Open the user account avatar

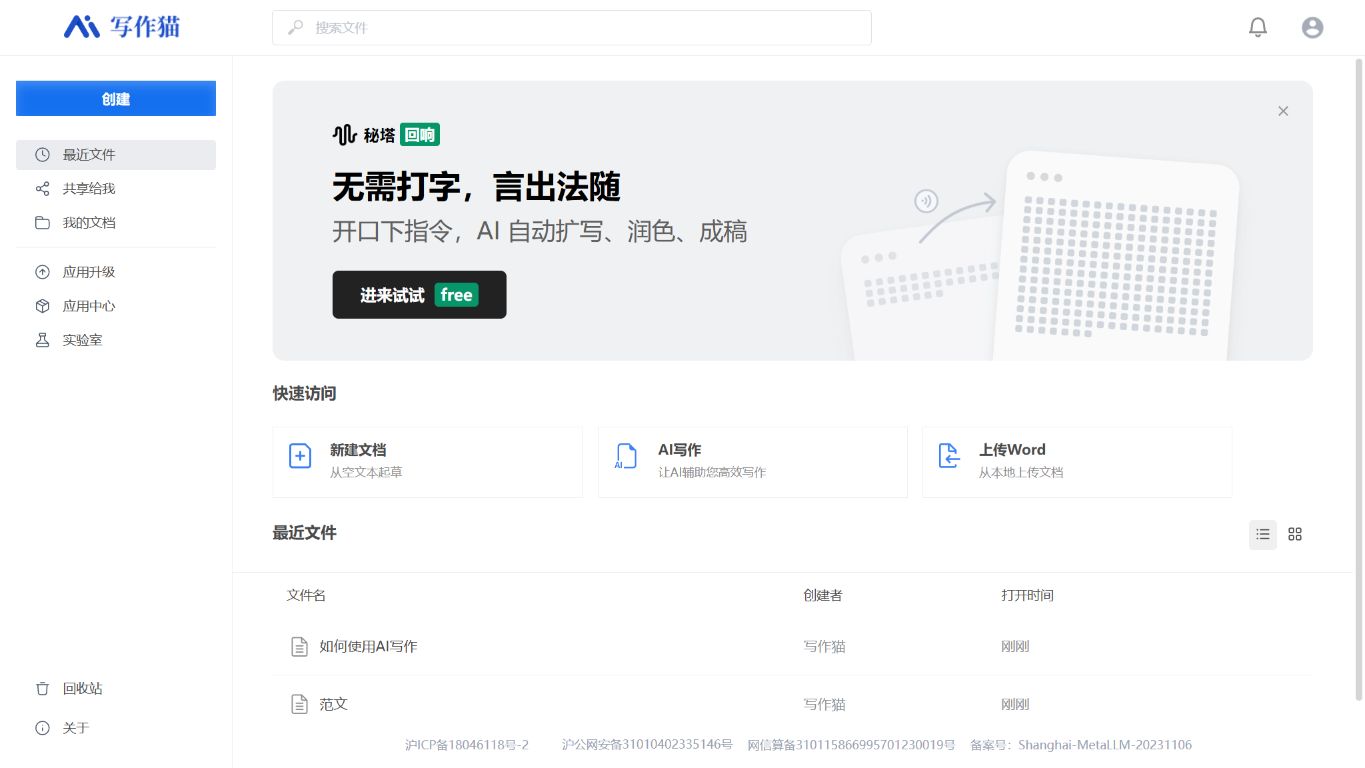[1313, 28]
